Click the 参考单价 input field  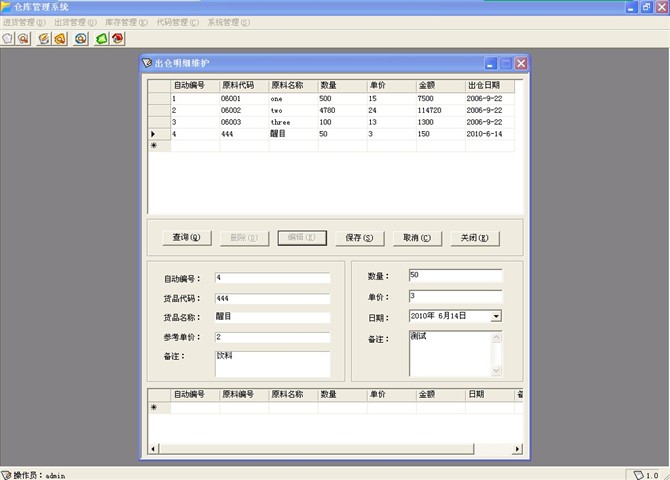tap(273, 337)
